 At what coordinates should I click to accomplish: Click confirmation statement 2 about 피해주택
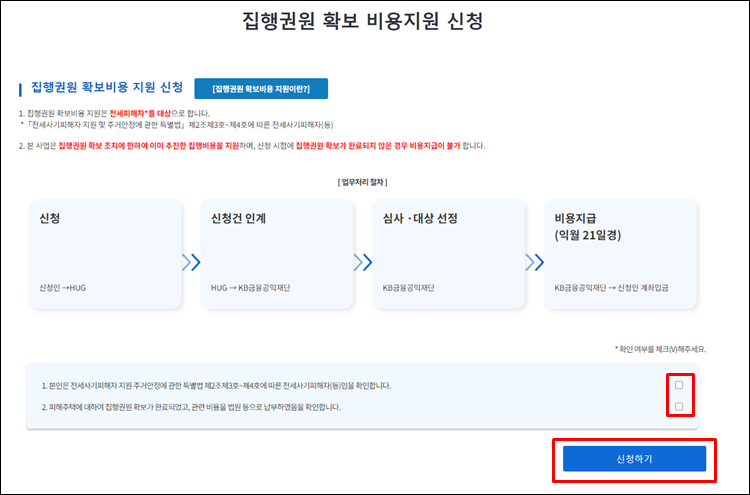point(191,407)
